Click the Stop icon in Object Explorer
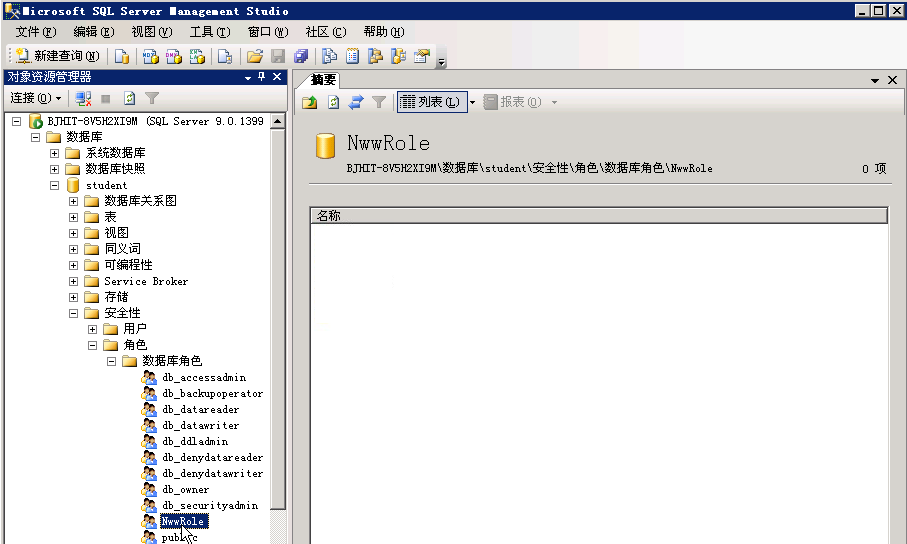The image size is (907, 544). pyautogui.click(x=106, y=99)
